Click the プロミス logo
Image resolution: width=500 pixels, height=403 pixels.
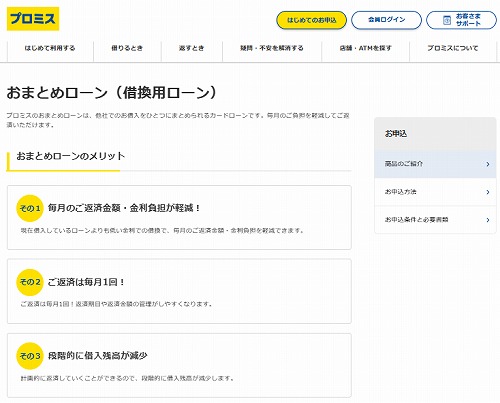point(33,19)
